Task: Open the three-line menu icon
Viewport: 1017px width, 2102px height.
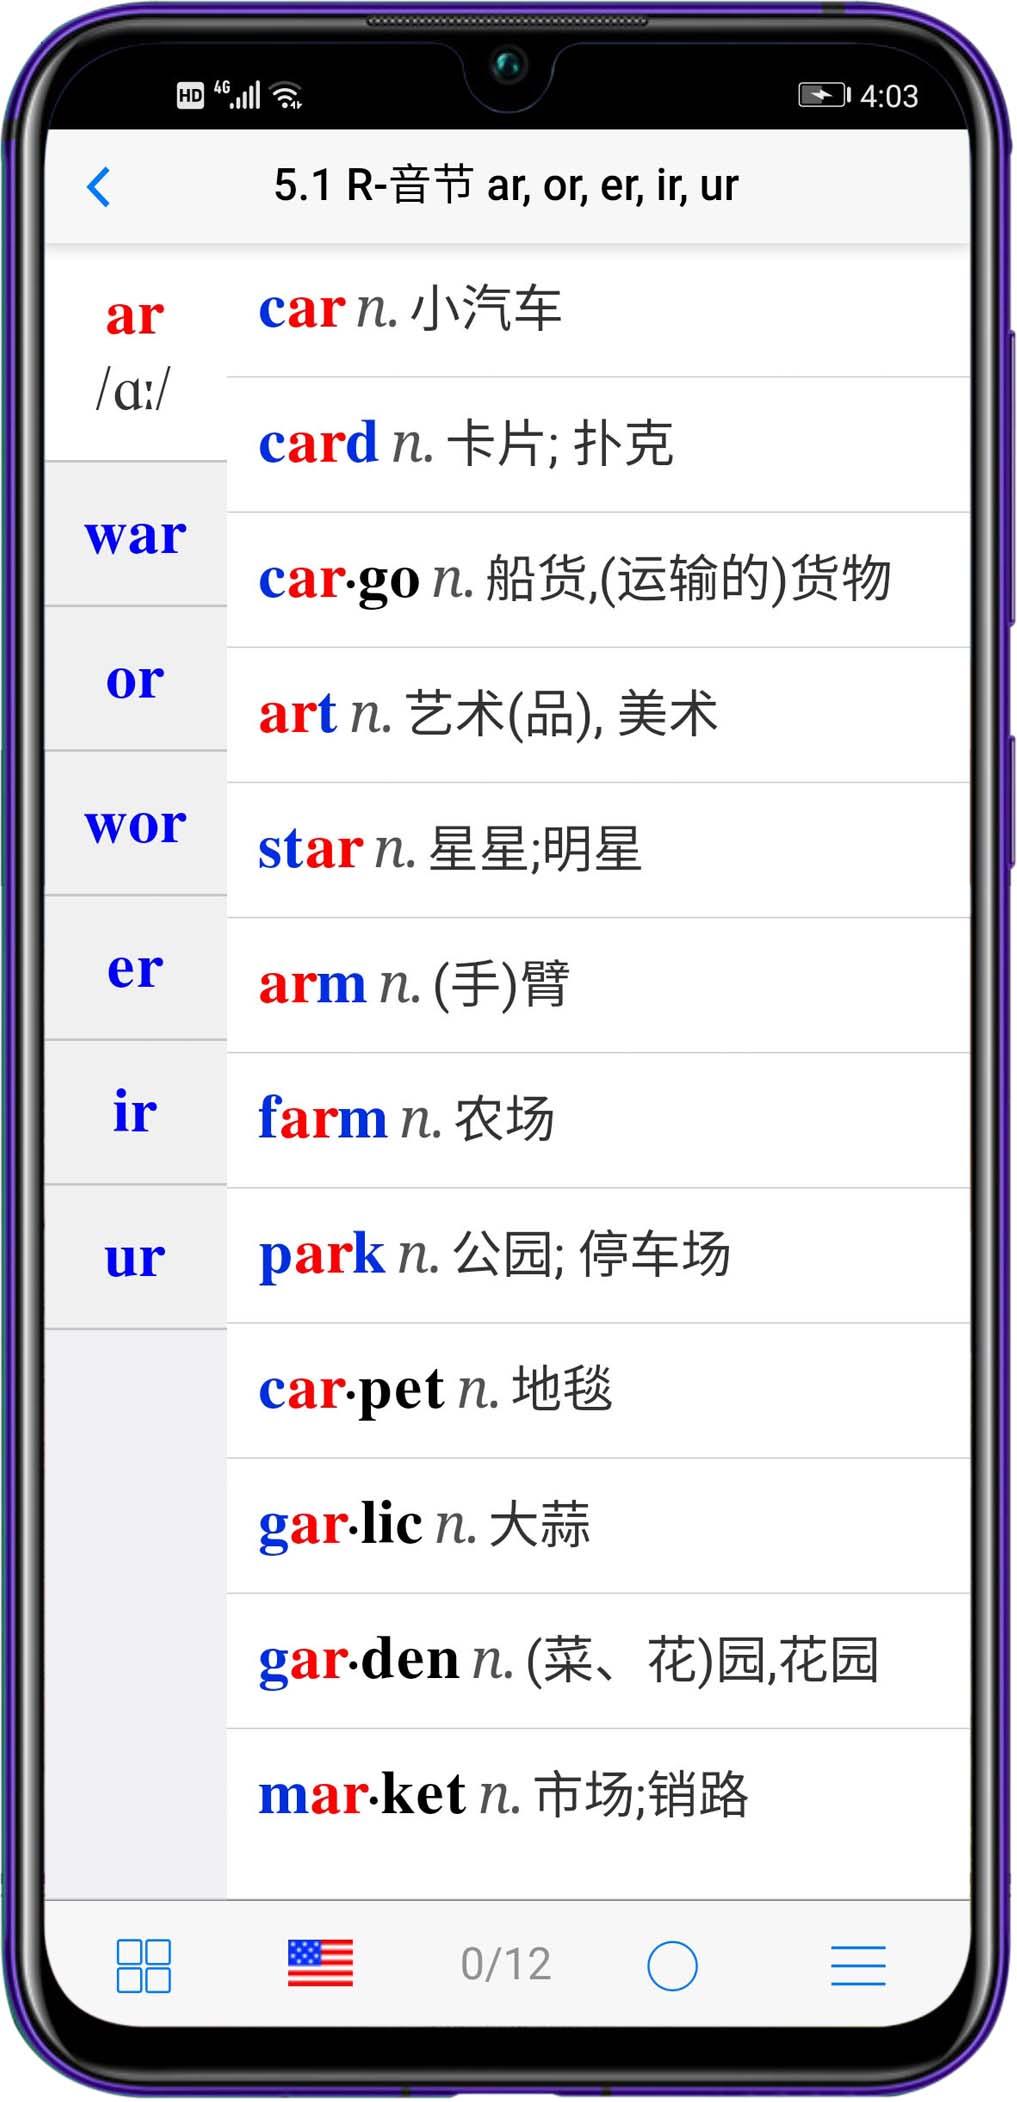Action: point(858,1965)
